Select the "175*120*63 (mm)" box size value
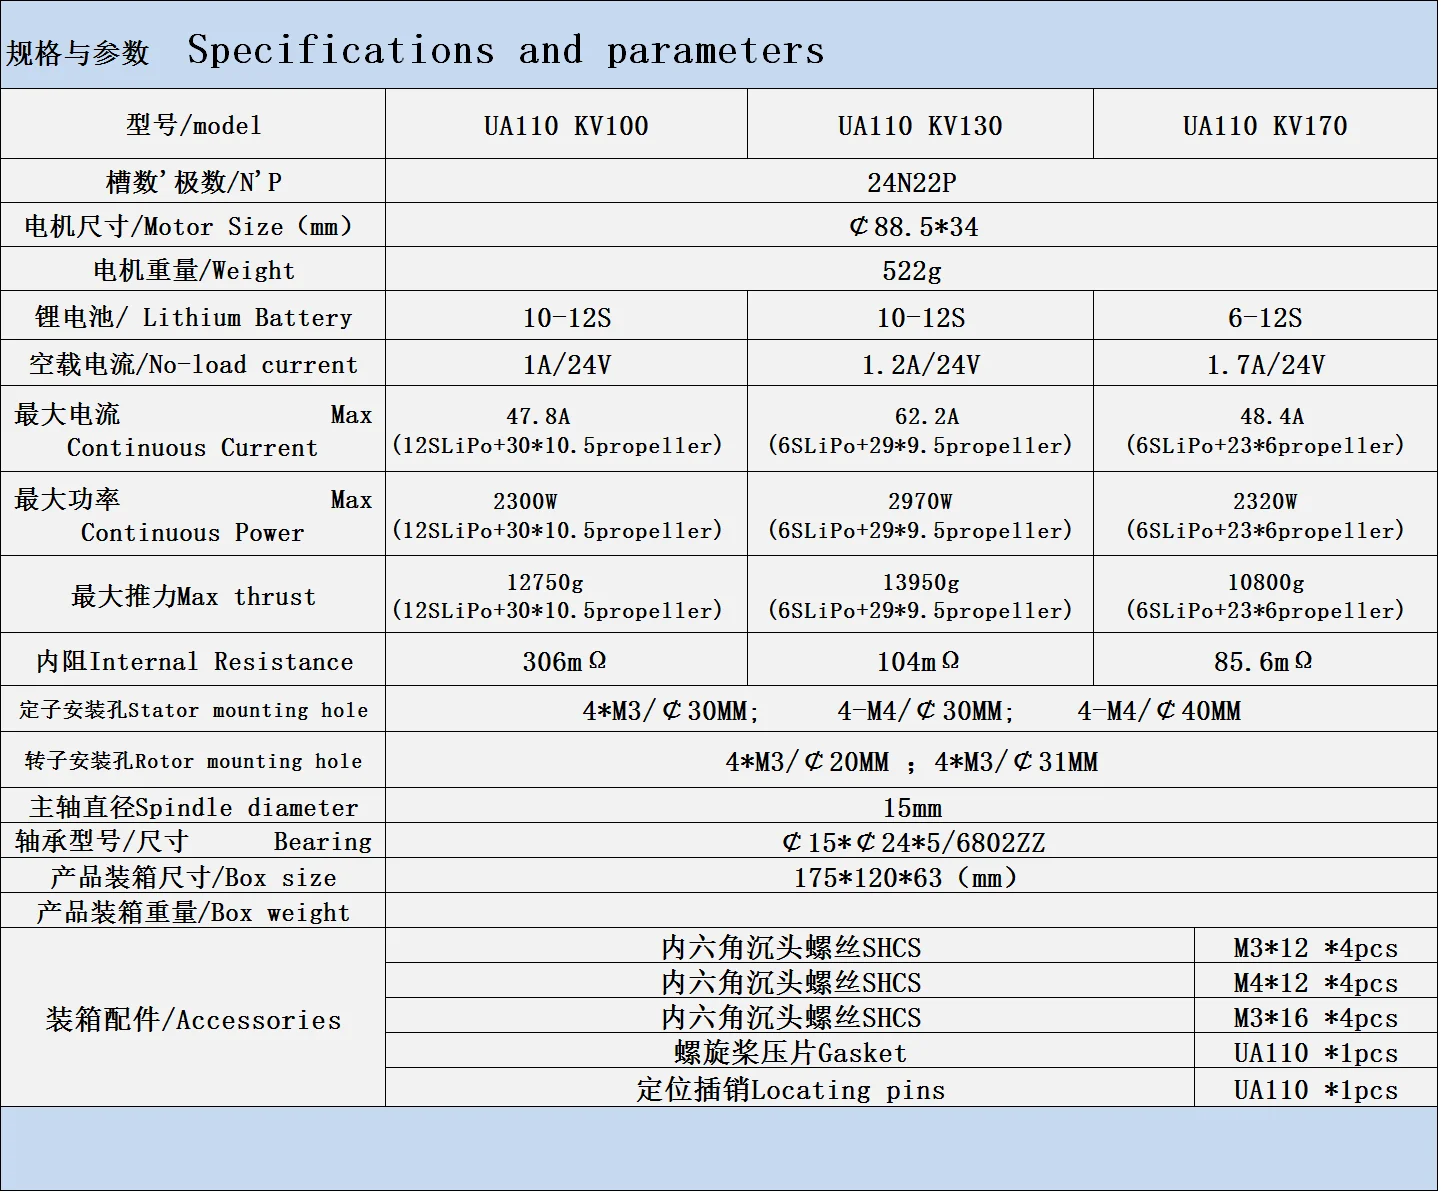Viewport: 1441px width, 1193px height. (906, 878)
